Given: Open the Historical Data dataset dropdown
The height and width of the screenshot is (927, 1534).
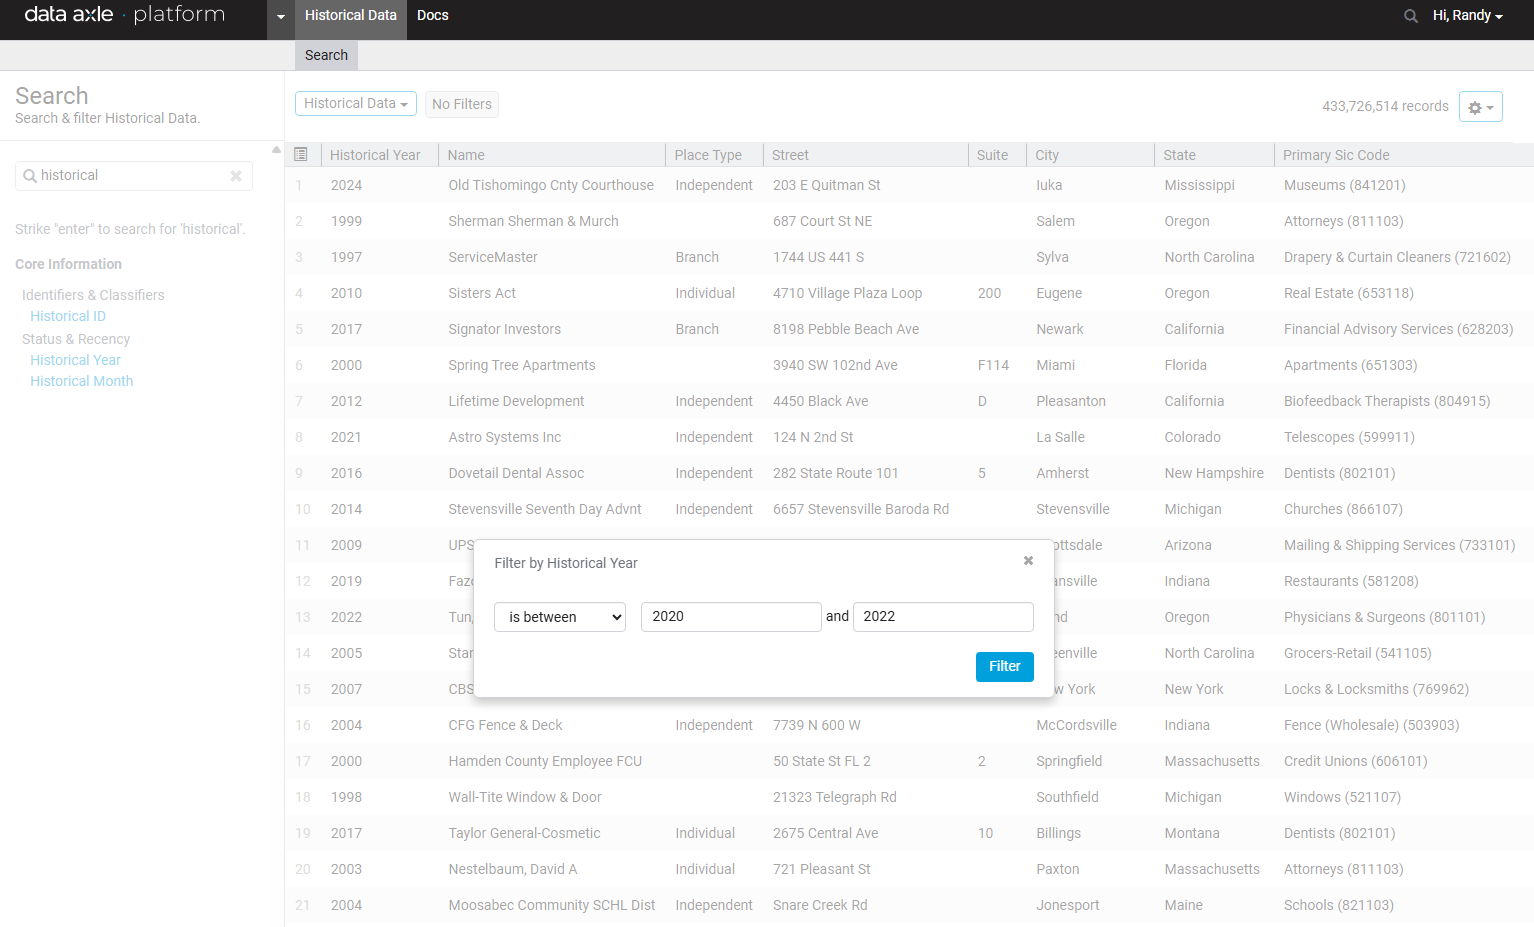Looking at the screenshot, I should click(355, 104).
